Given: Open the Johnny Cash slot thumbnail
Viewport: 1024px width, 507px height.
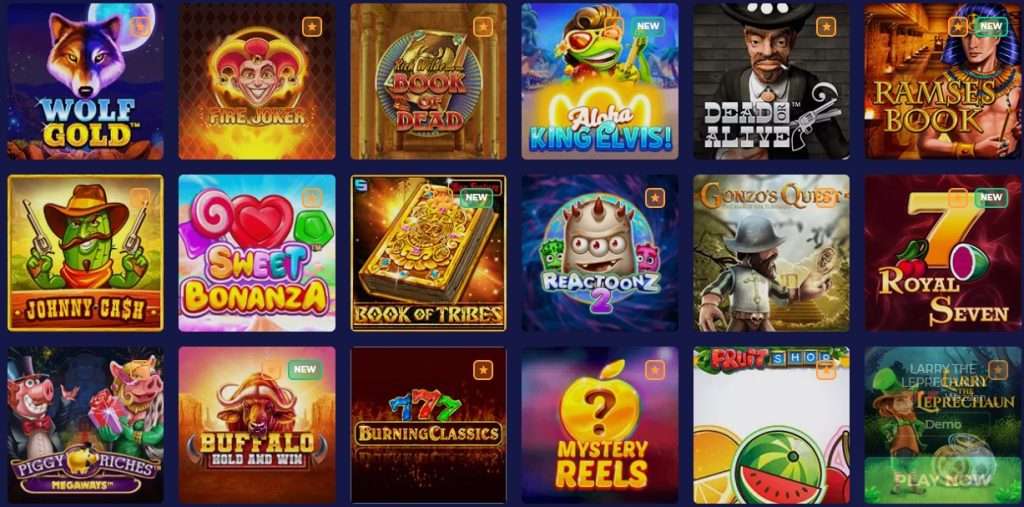Looking at the screenshot, I should click(86, 253).
